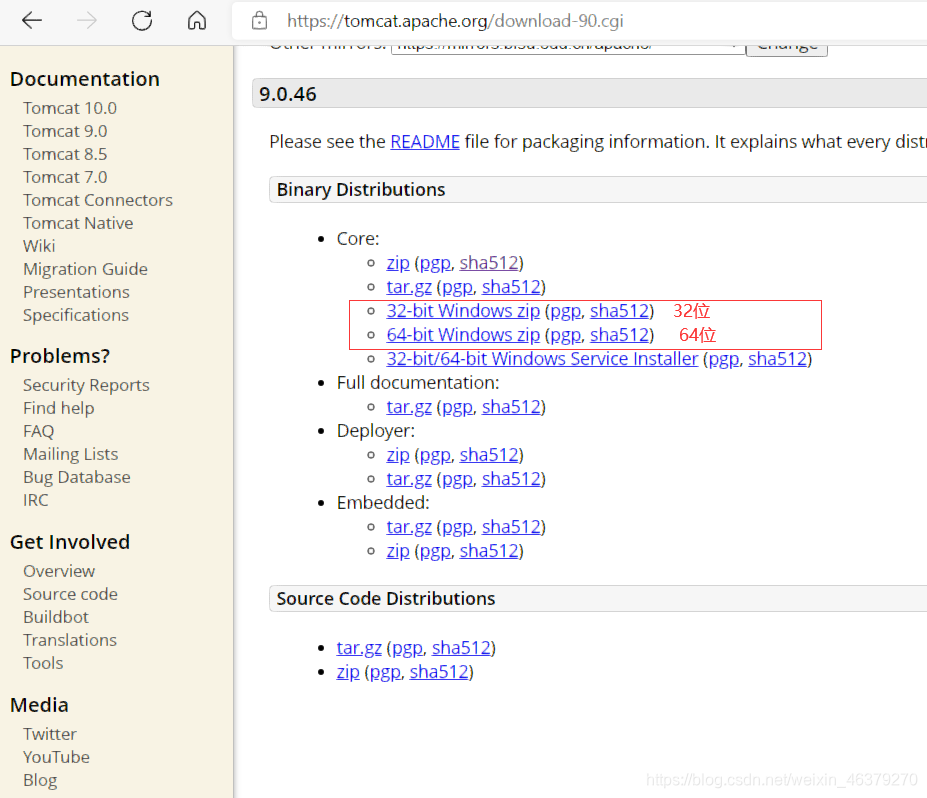Open the README file link
The image size is (927, 798).
pos(425,142)
